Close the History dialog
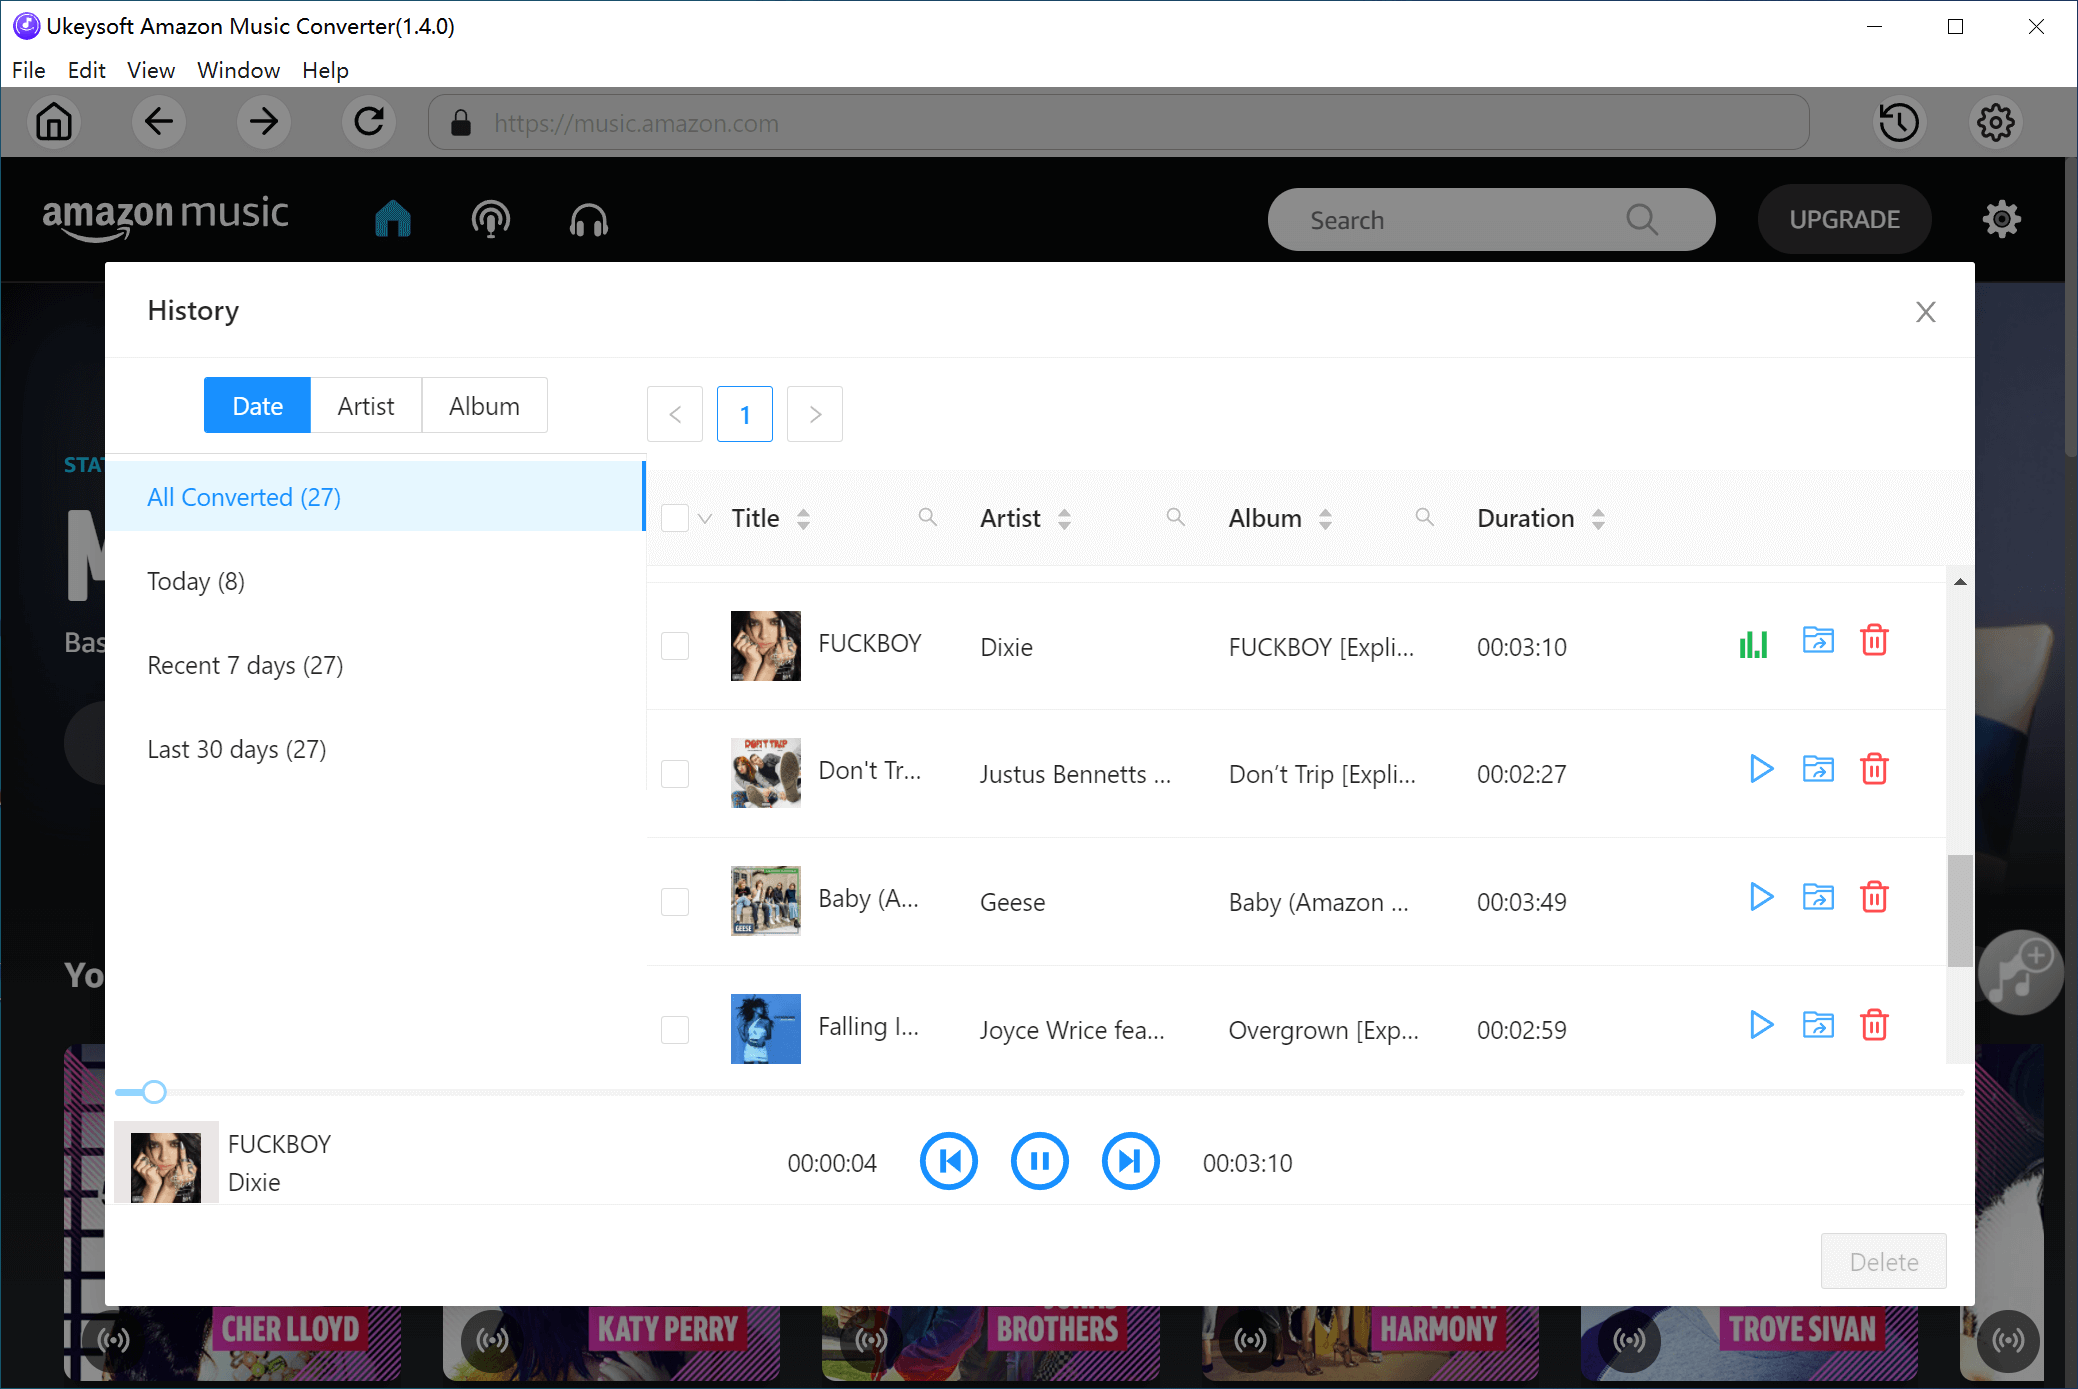The width and height of the screenshot is (2078, 1389). coord(1925,312)
